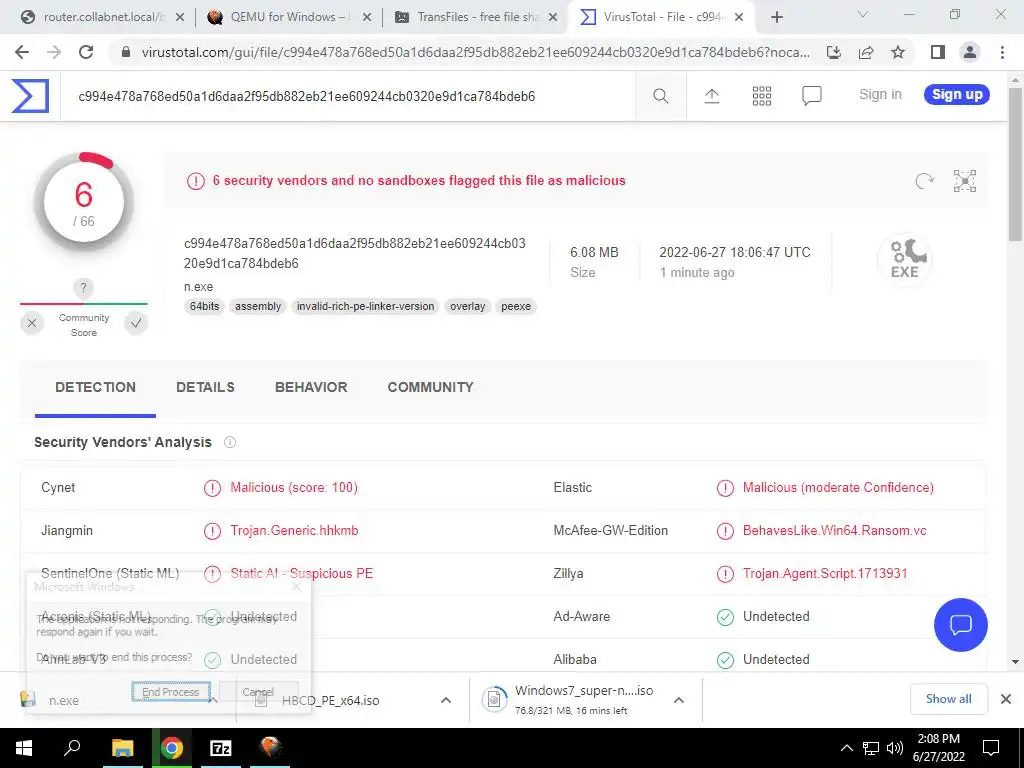Viewport: 1024px width, 768px height.
Task: Click the upload file icon in VirusTotal header
Action: (x=712, y=96)
